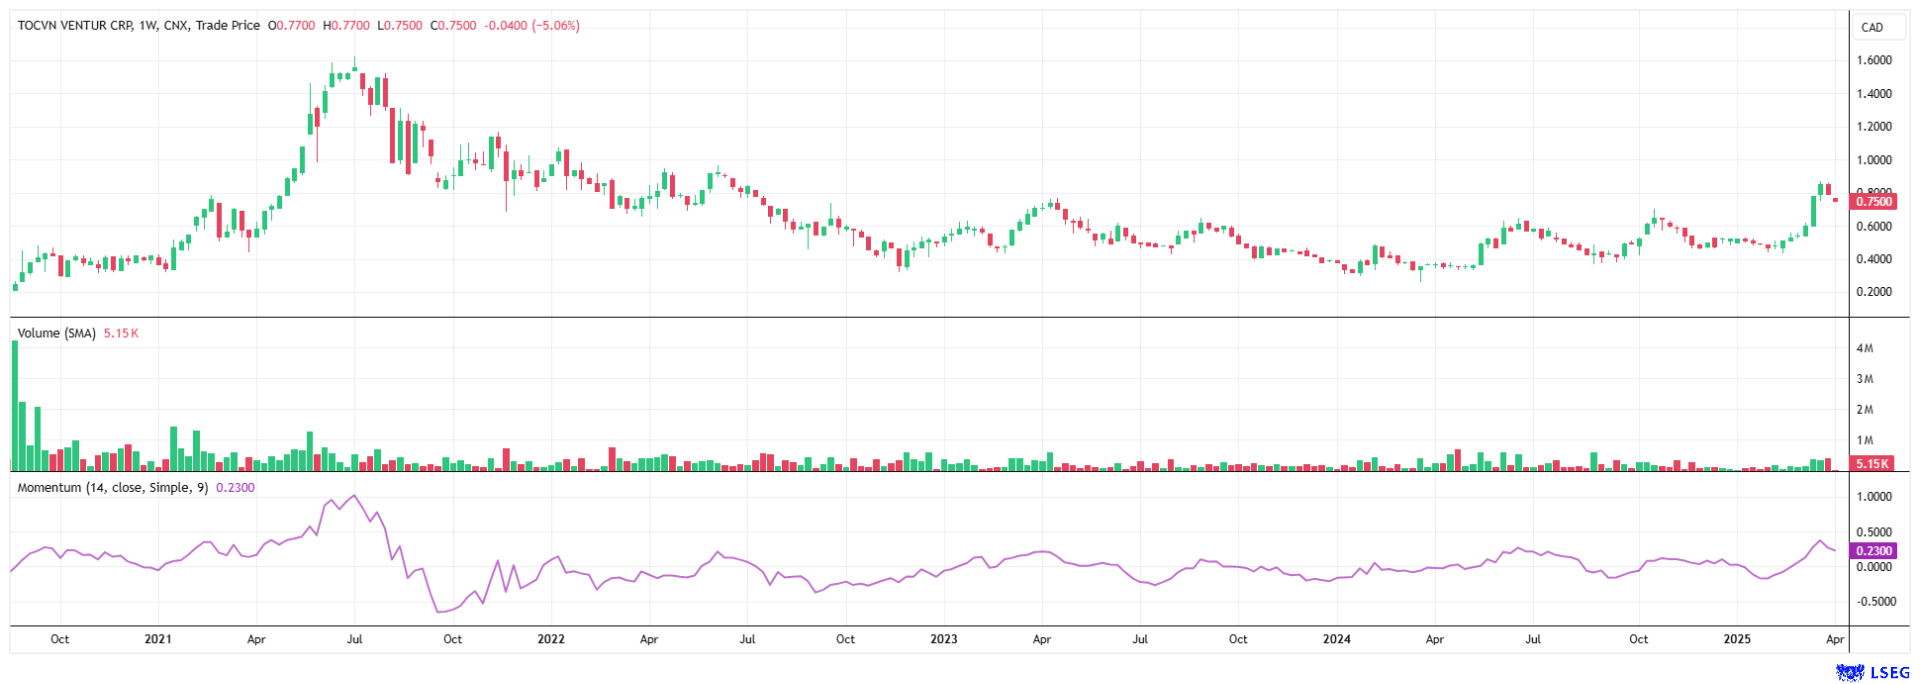Click the red 5.15K volume tag
Screen dimensions: 1920x684
[x=1871, y=464]
